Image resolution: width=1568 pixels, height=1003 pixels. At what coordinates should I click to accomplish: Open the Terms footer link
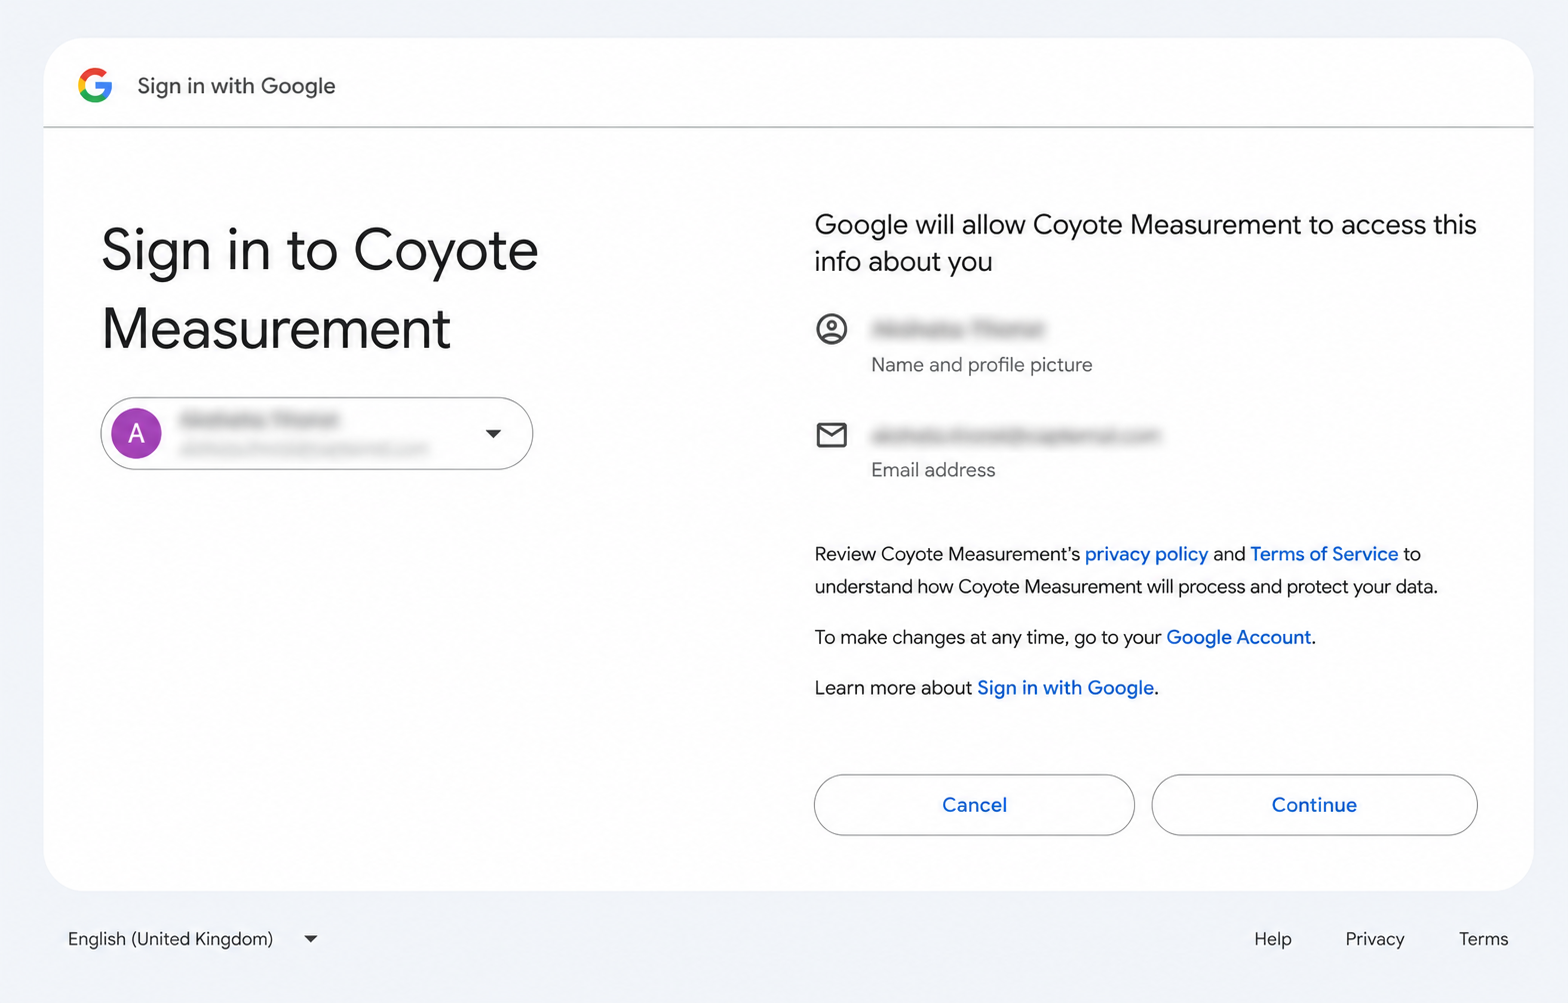1483,939
